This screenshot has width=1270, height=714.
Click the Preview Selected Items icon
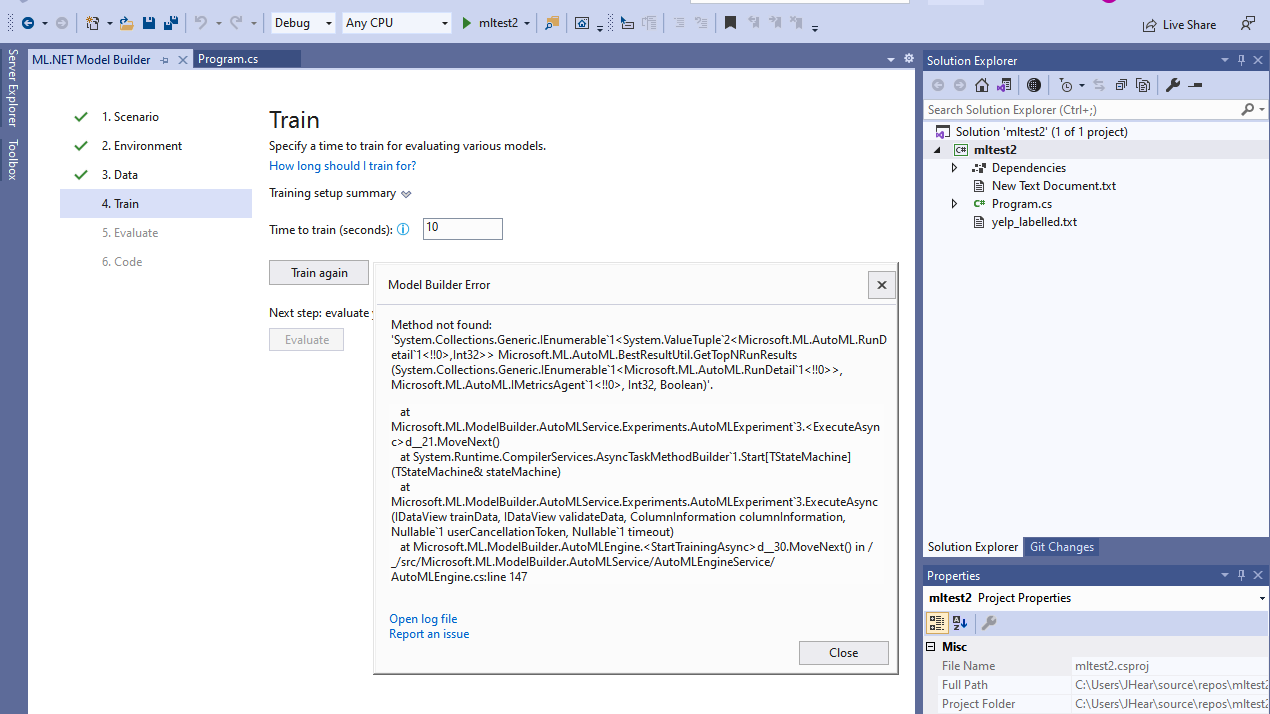(1195, 85)
